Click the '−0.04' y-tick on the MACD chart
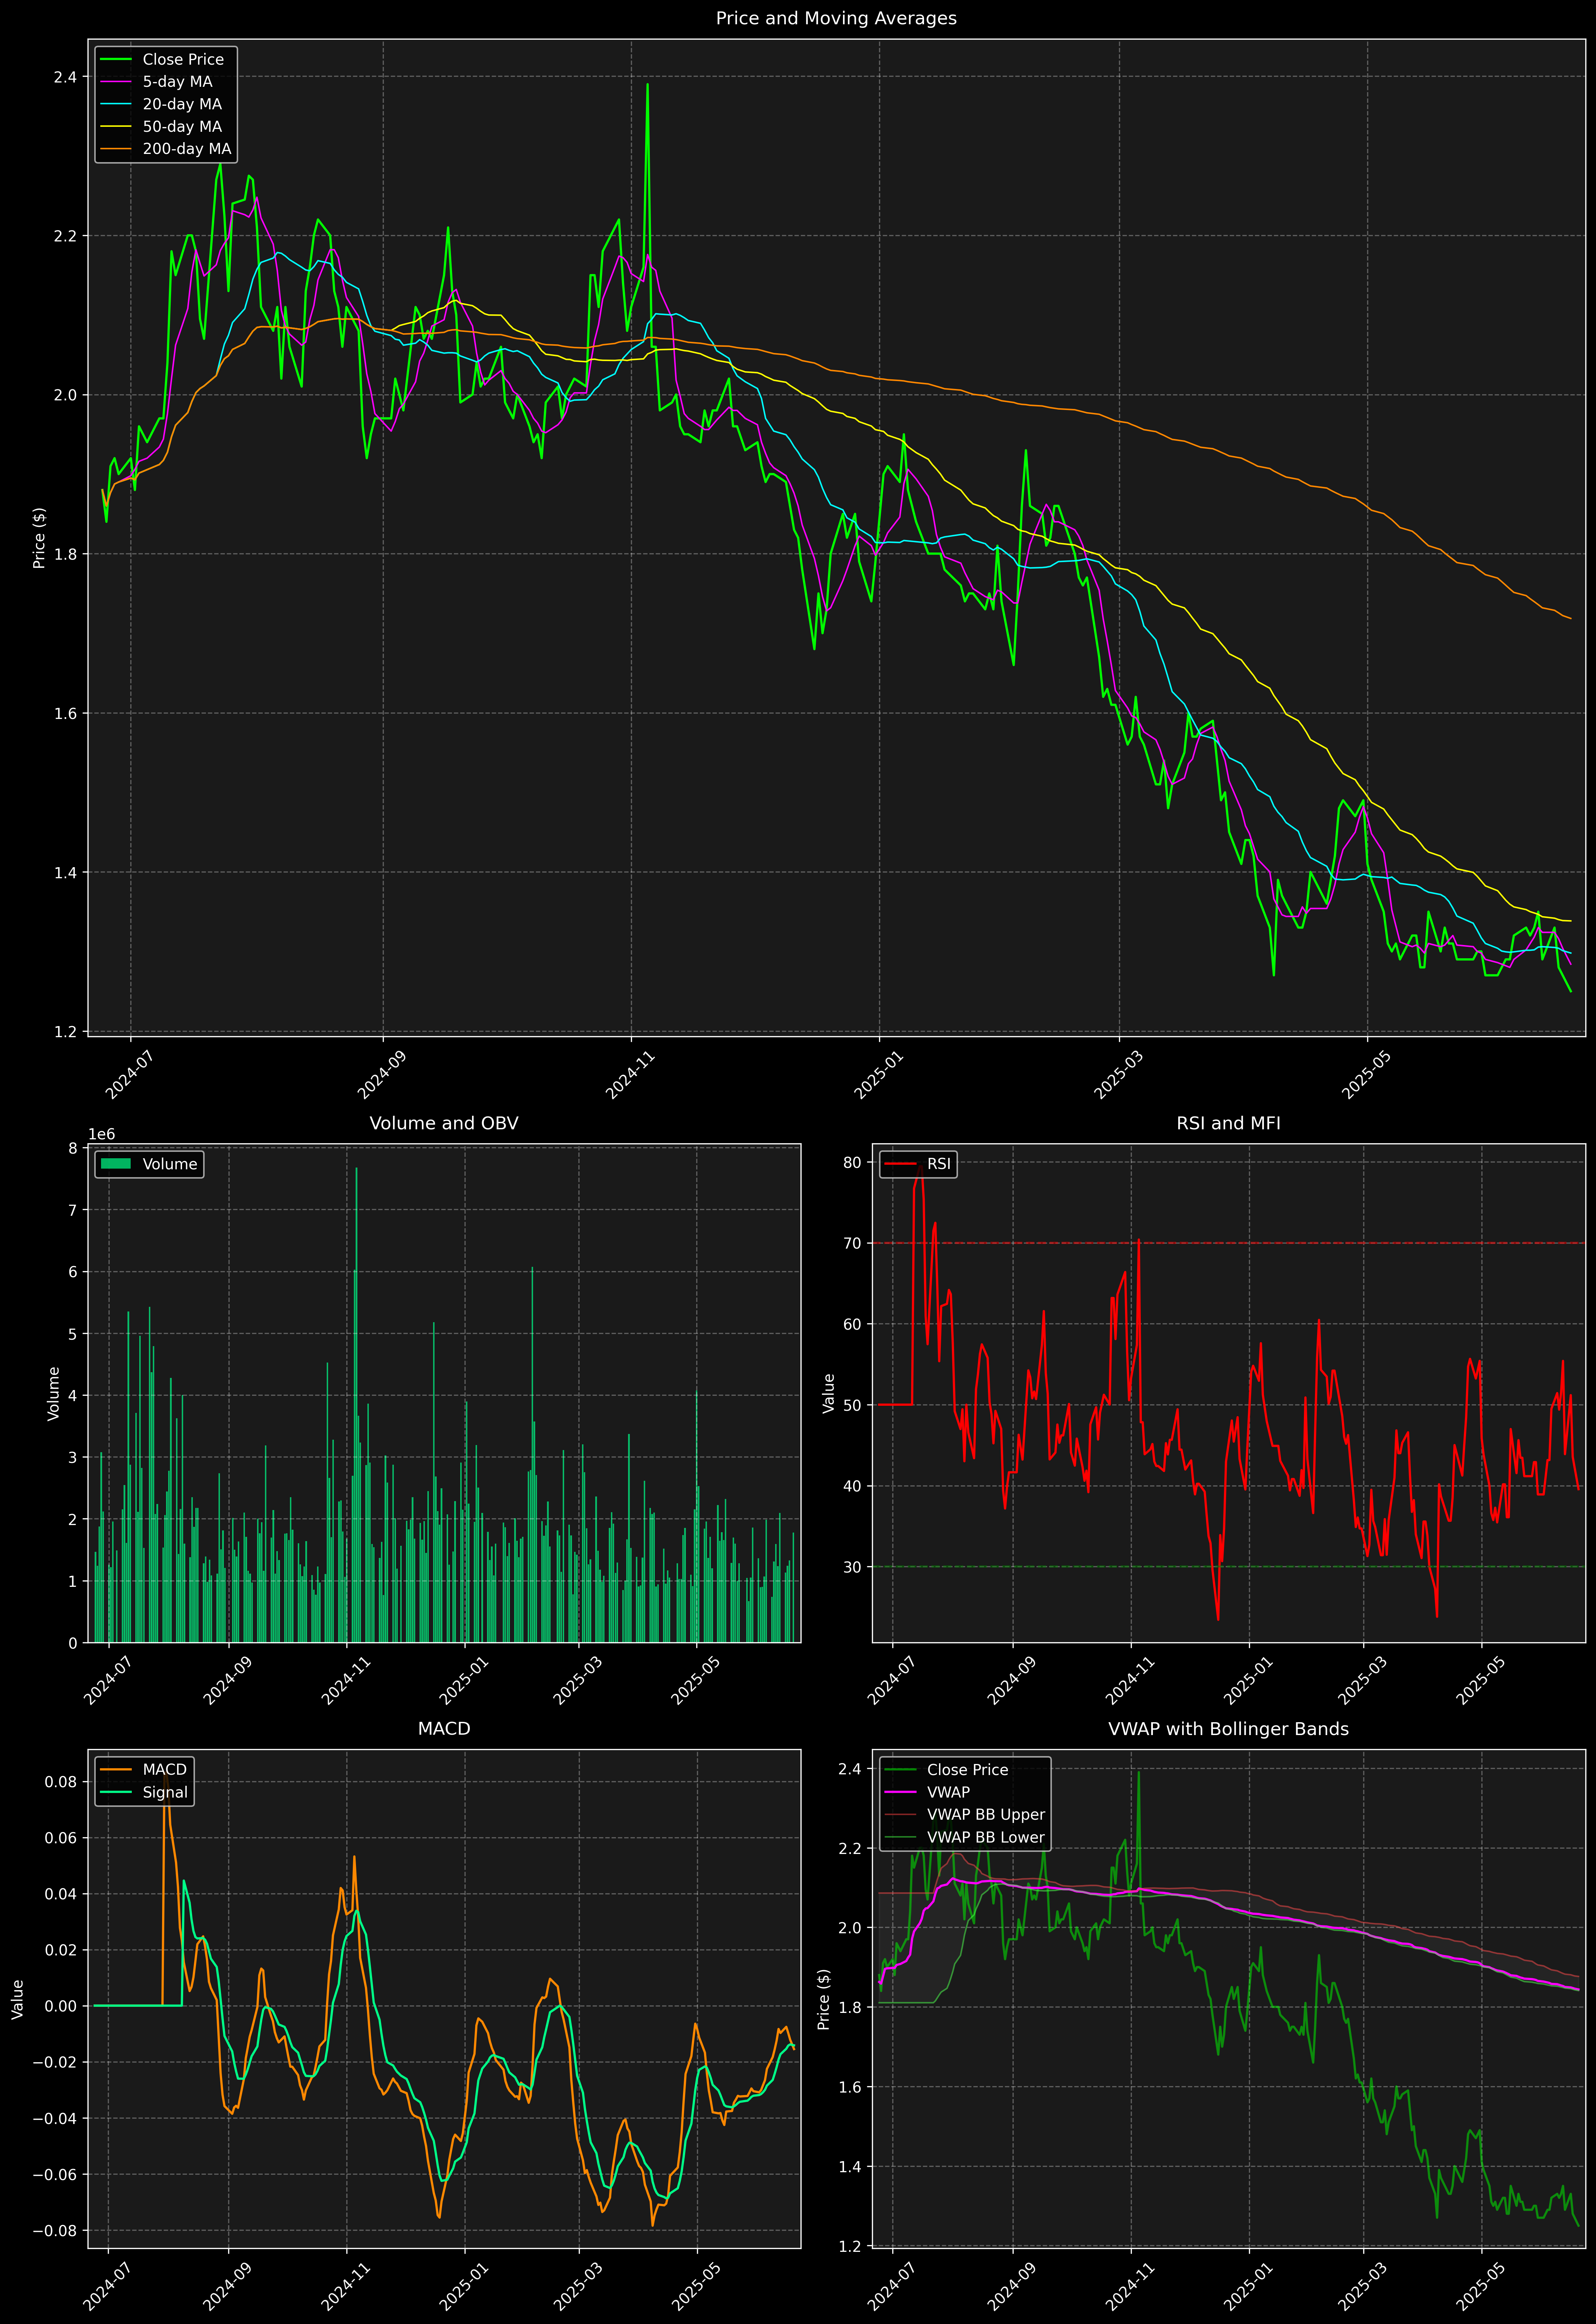The height and width of the screenshot is (2324, 1596). pyautogui.click(x=55, y=2118)
